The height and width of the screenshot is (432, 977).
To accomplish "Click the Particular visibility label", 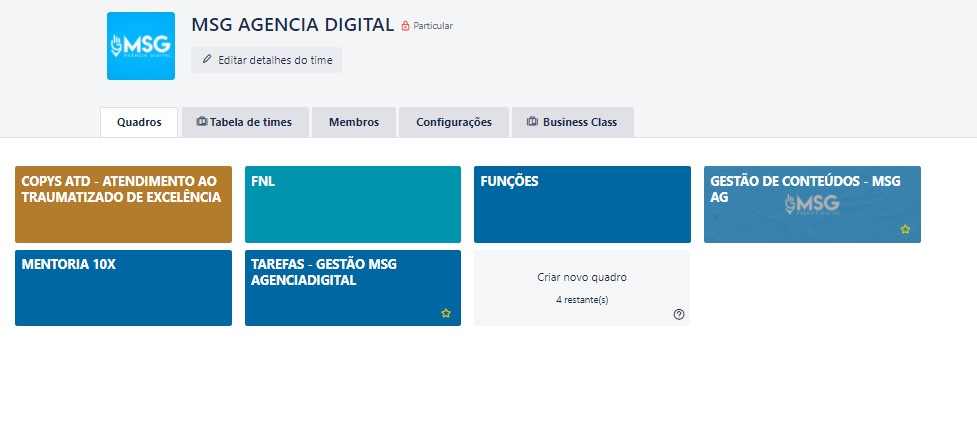I will (x=433, y=26).
